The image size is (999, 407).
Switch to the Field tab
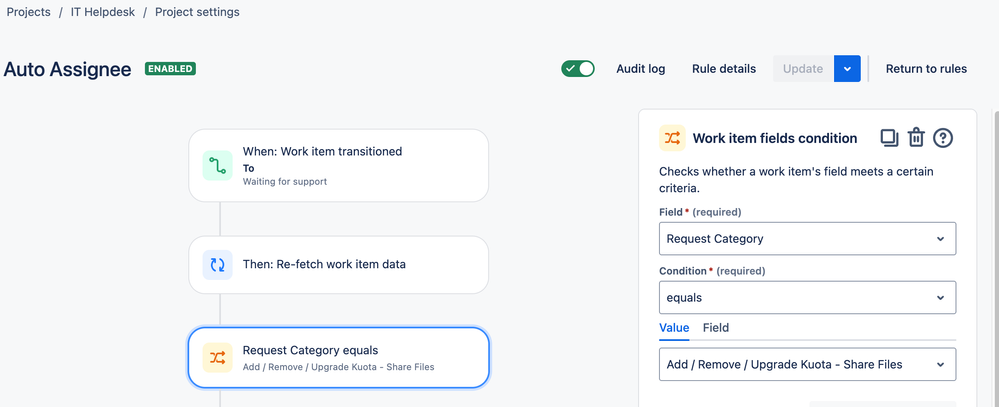click(x=715, y=328)
